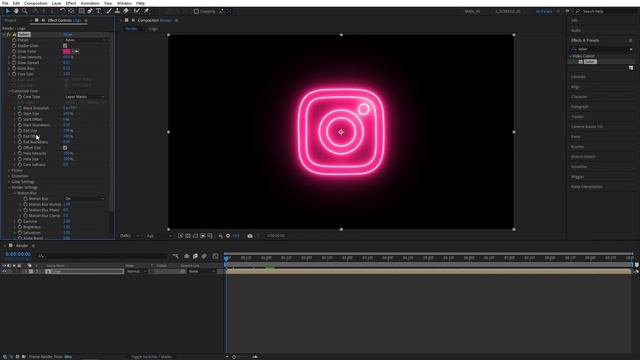Open the Animation menu
640x360 pixels.
[x=90, y=3]
